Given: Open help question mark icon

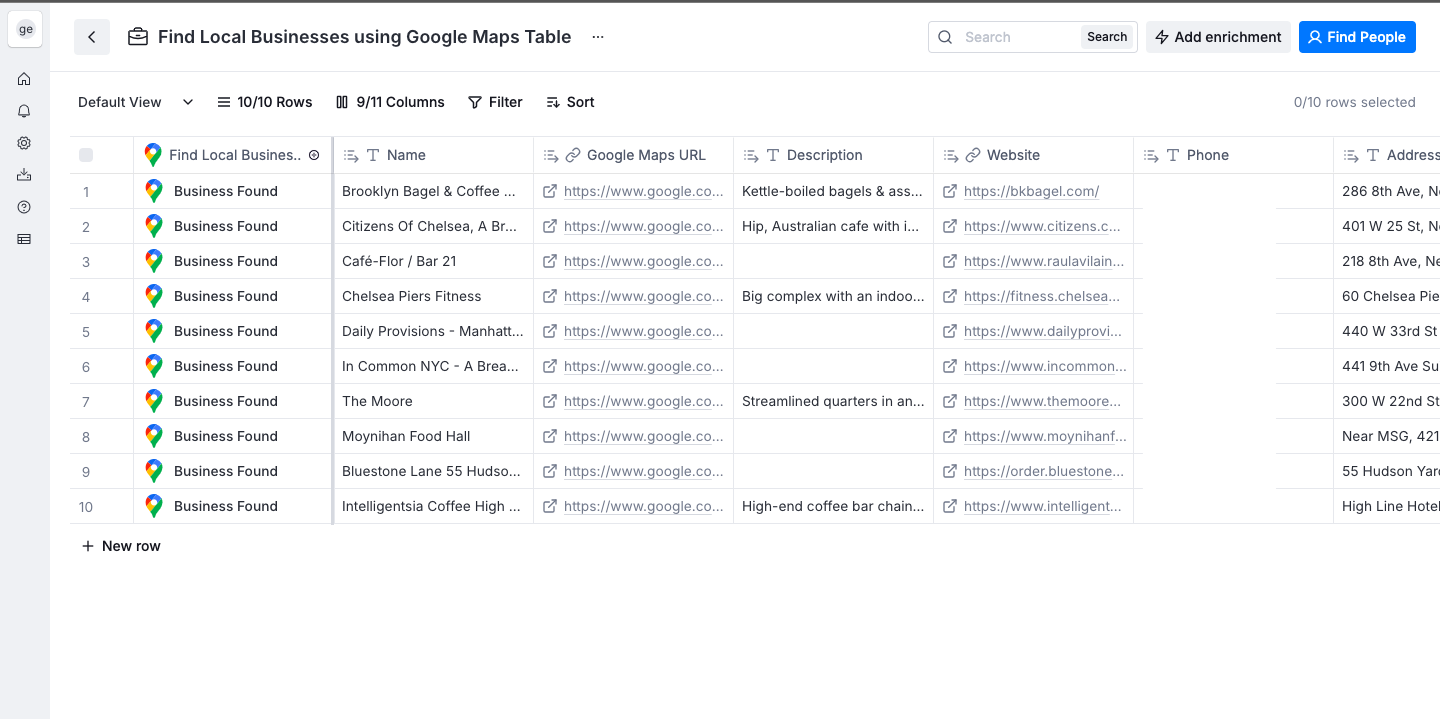Looking at the screenshot, I should (x=24, y=207).
